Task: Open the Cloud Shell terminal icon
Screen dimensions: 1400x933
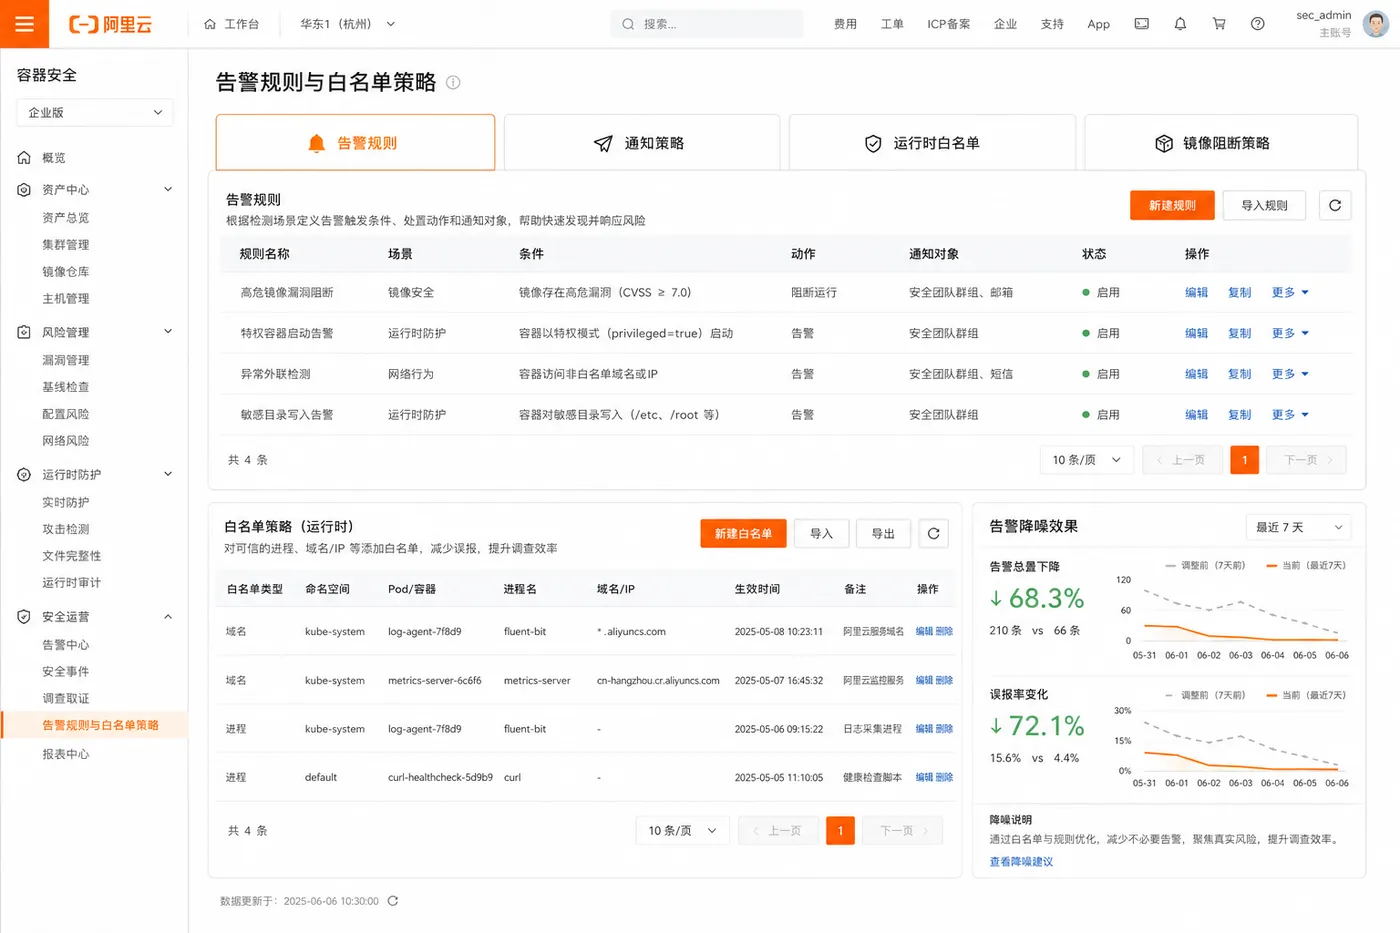Action: coord(1141,24)
